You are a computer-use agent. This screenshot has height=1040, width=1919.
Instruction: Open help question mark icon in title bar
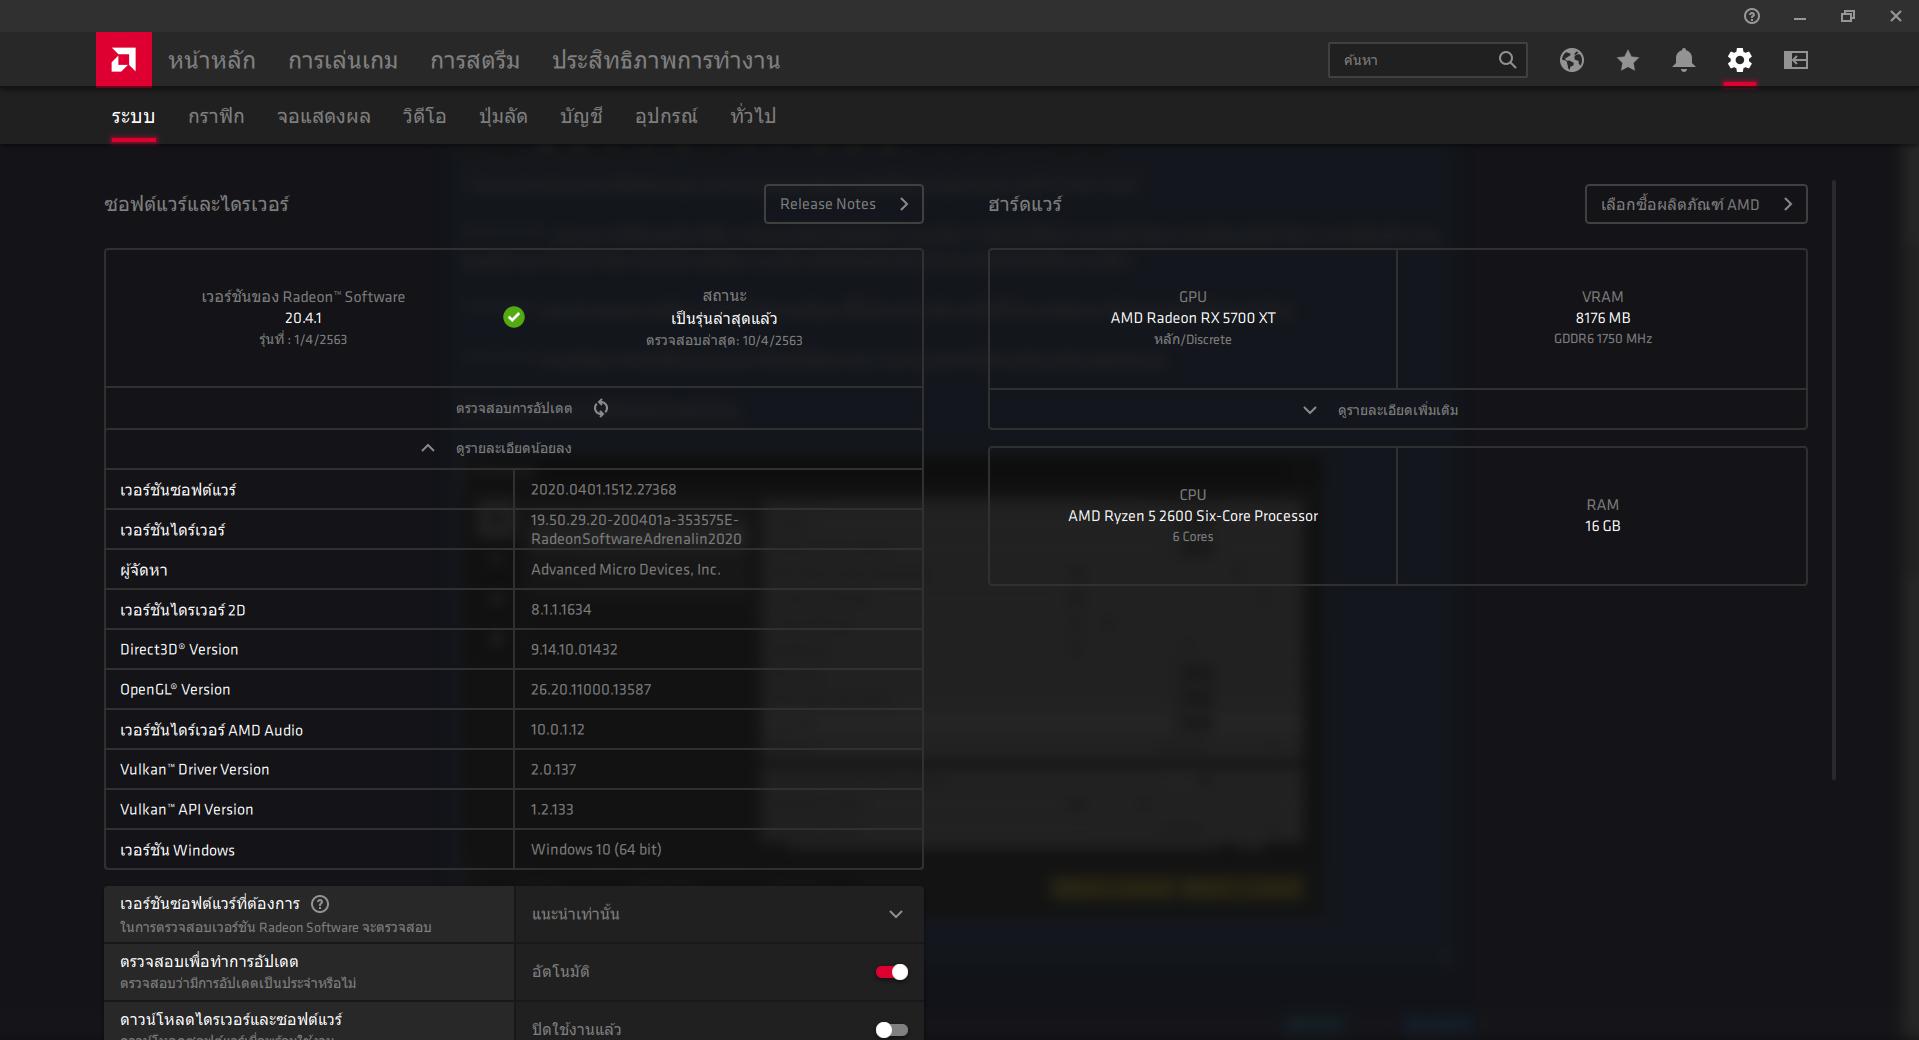click(x=1752, y=16)
